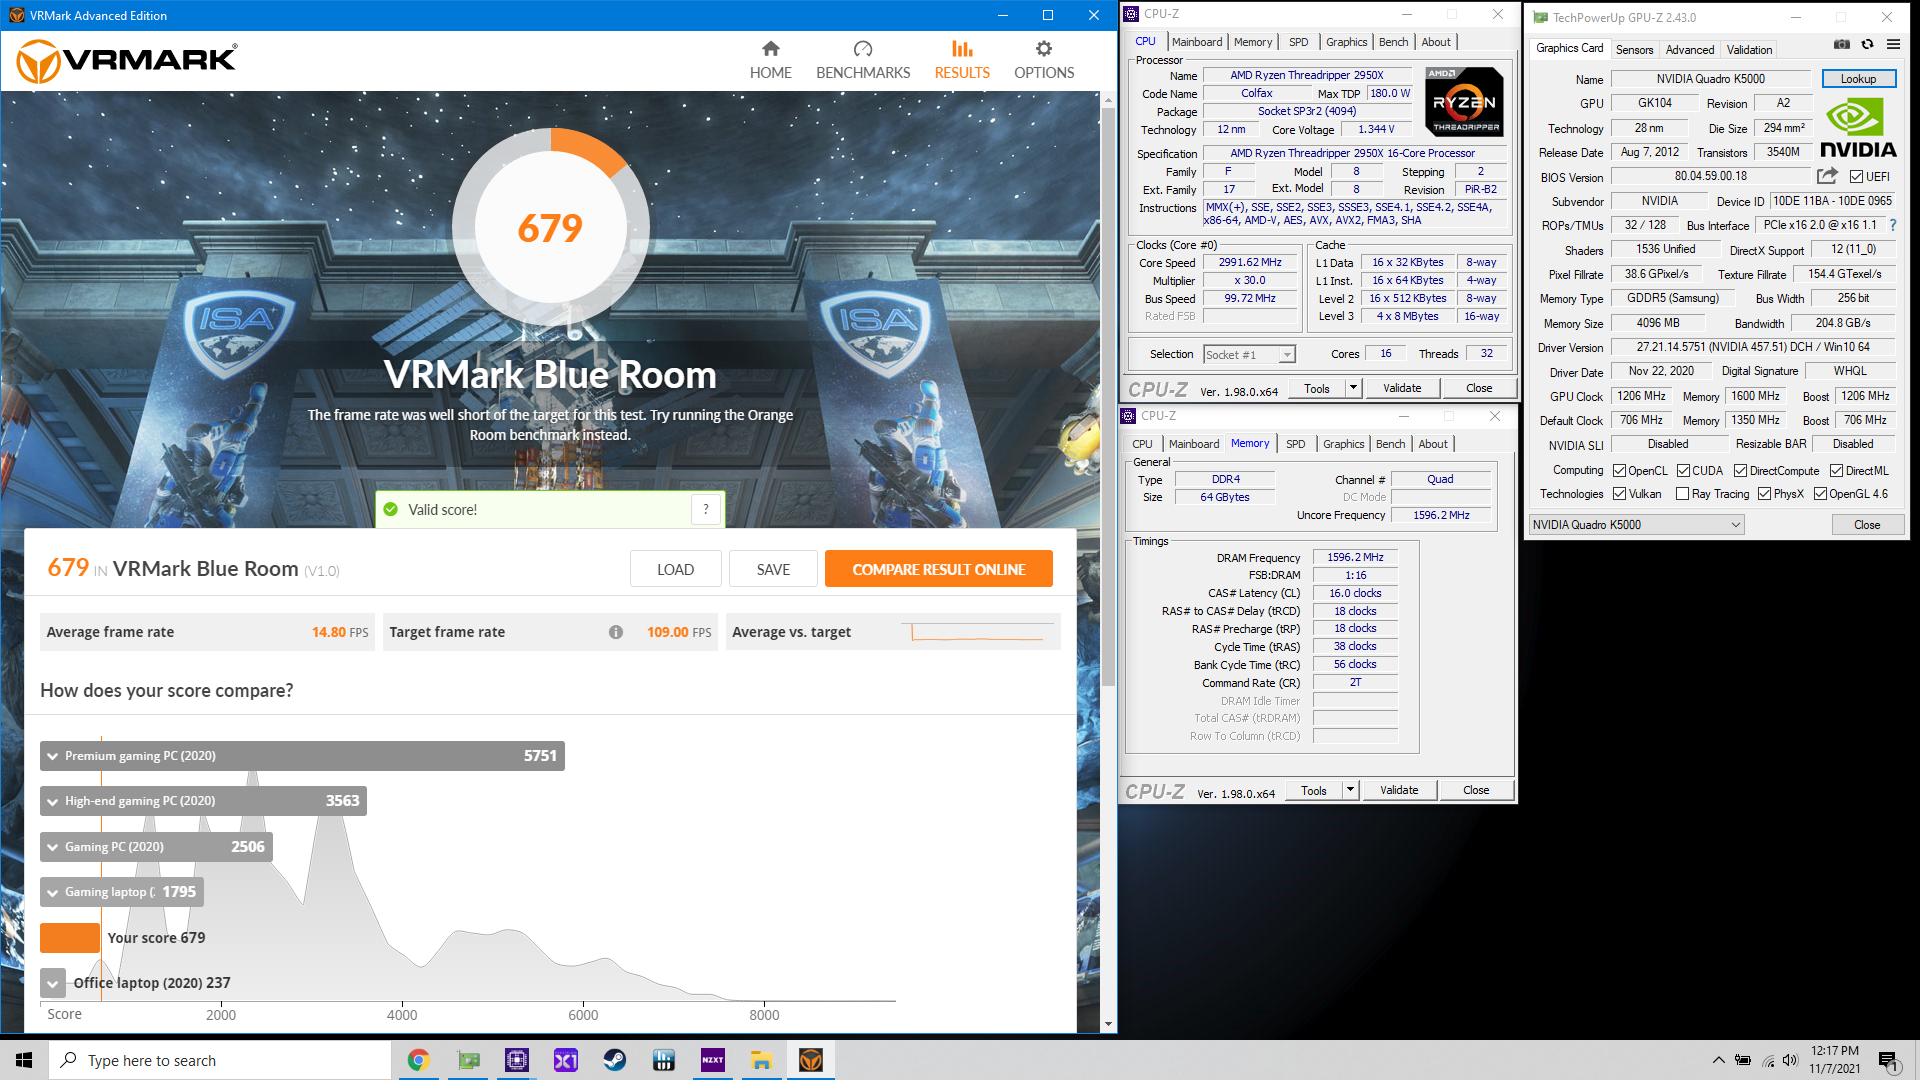
Task: Expand the Premium gaming PC (2020) row
Action: click(x=302, y=756)
